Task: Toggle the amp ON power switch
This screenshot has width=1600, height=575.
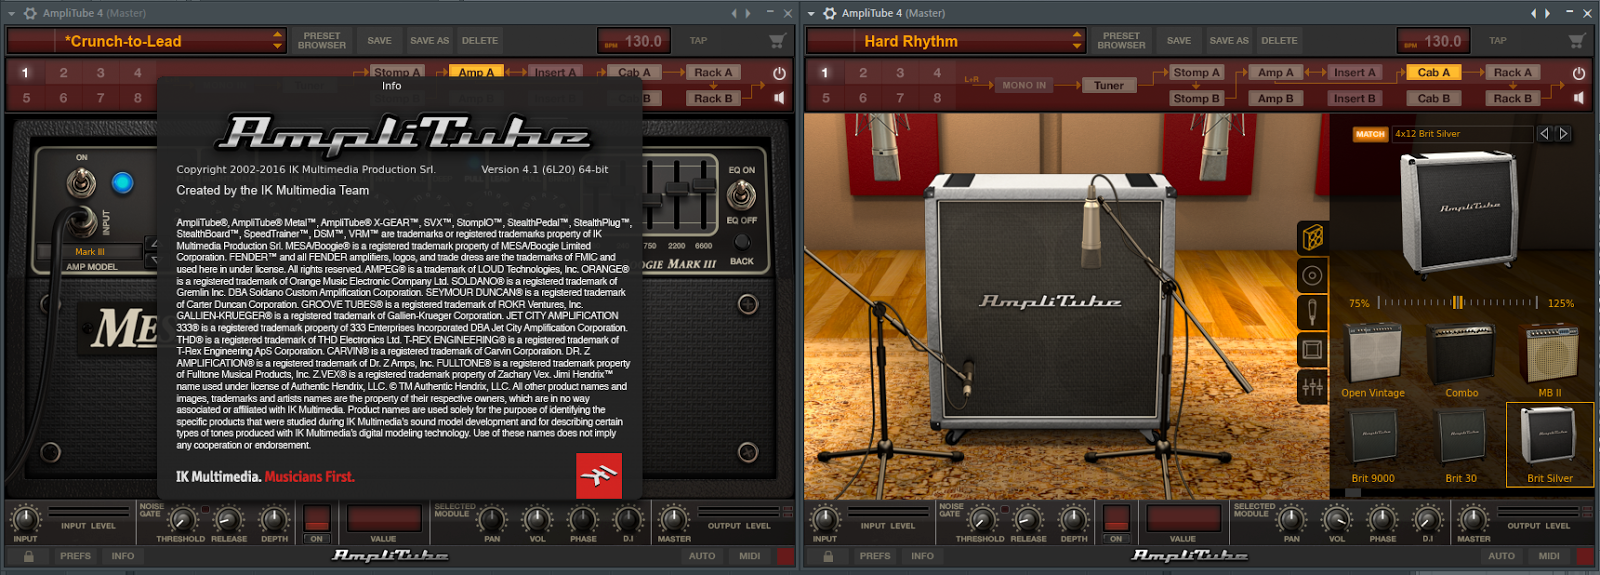Action: click(81, 182)
